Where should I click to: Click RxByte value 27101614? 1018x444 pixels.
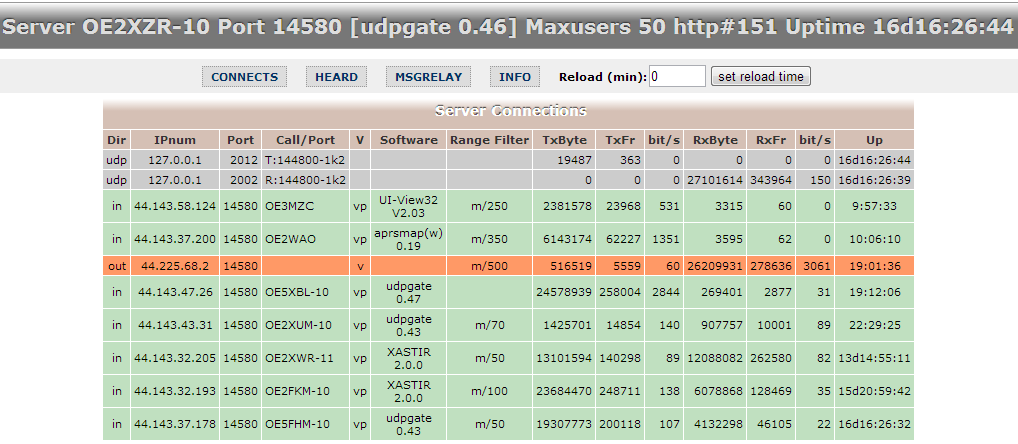(715, 180)
